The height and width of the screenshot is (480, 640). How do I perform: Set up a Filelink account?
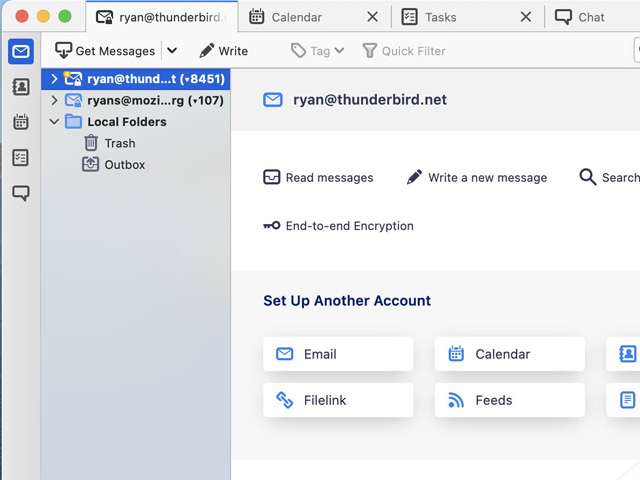pos(338,400)
